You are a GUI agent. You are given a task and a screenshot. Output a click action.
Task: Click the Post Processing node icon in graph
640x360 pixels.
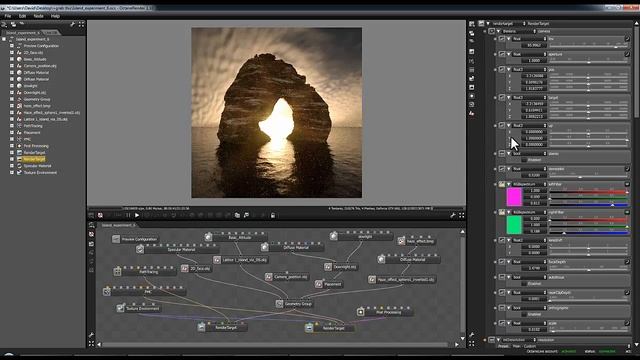coord(360,312)
